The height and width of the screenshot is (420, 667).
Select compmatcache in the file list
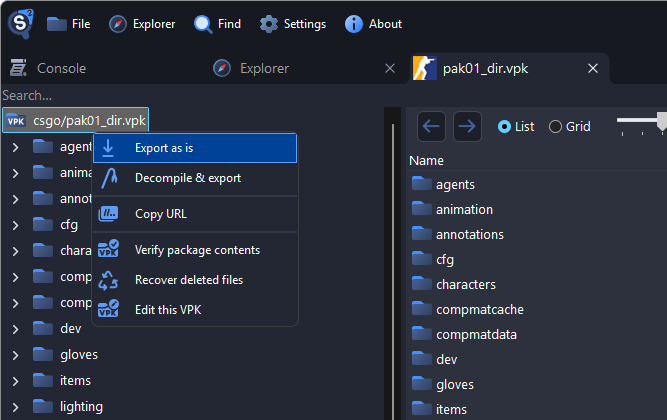[480, 309]
